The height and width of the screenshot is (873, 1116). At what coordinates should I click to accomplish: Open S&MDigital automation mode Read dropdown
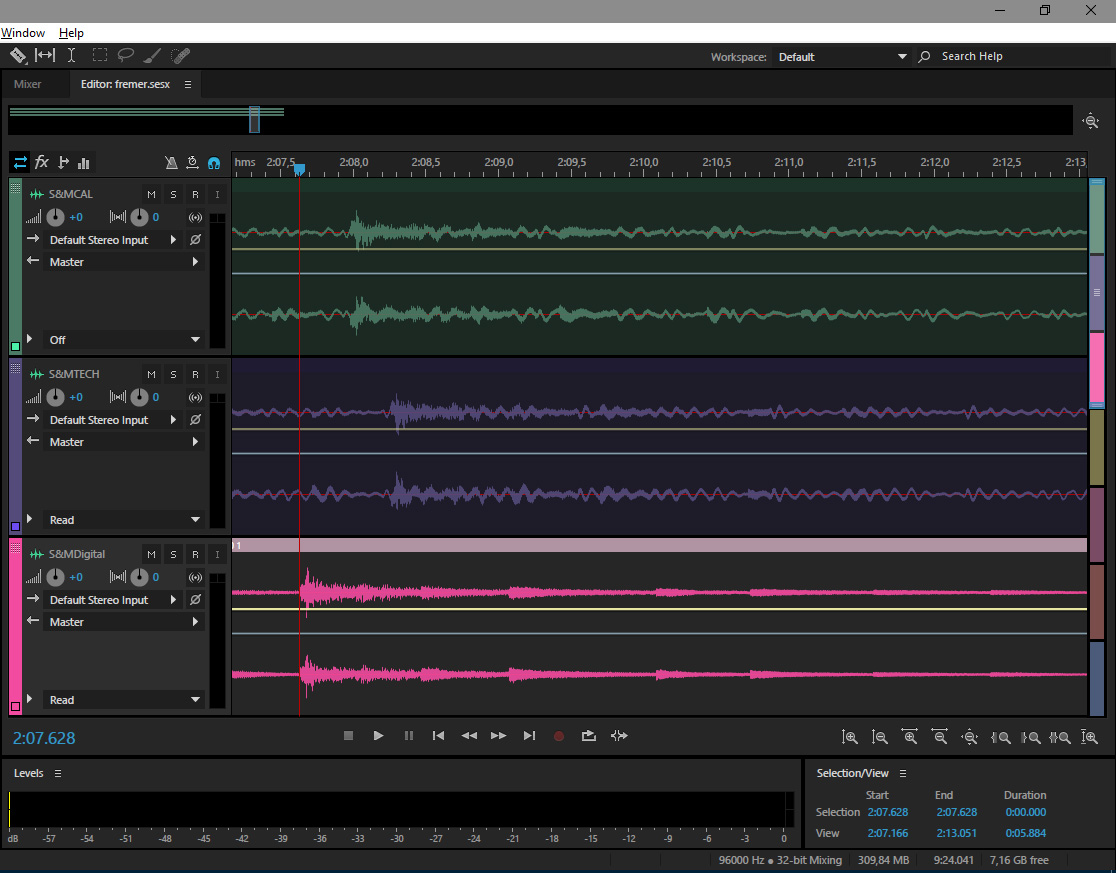(123, 700)
